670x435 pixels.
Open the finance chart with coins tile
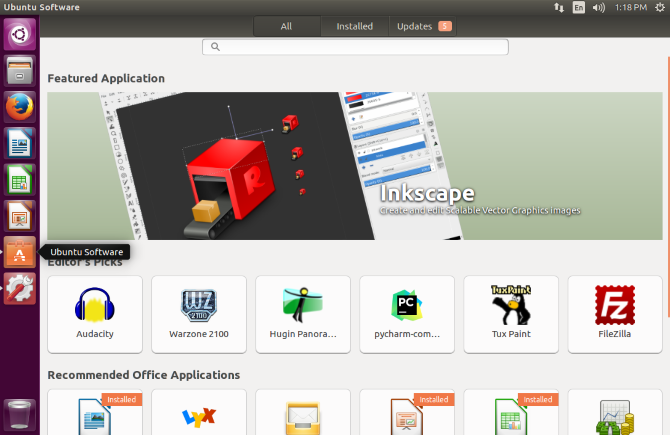[615, 412]
